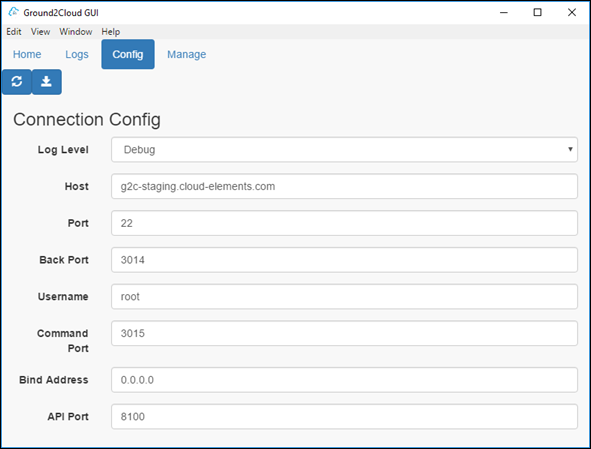Click the refresh config icon button
The height and width of the screenshot is (449, 591).
(x=17, y=82)
